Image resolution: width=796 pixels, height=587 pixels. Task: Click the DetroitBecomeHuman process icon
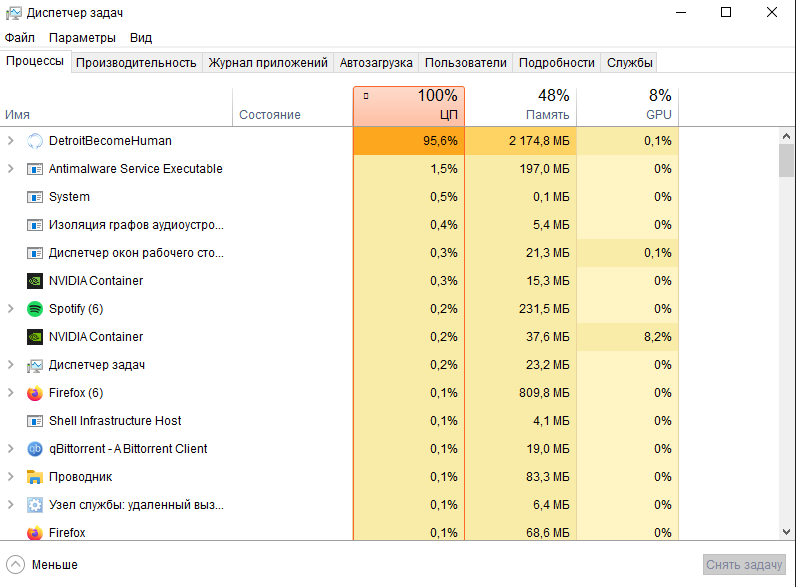pos(35,141)
